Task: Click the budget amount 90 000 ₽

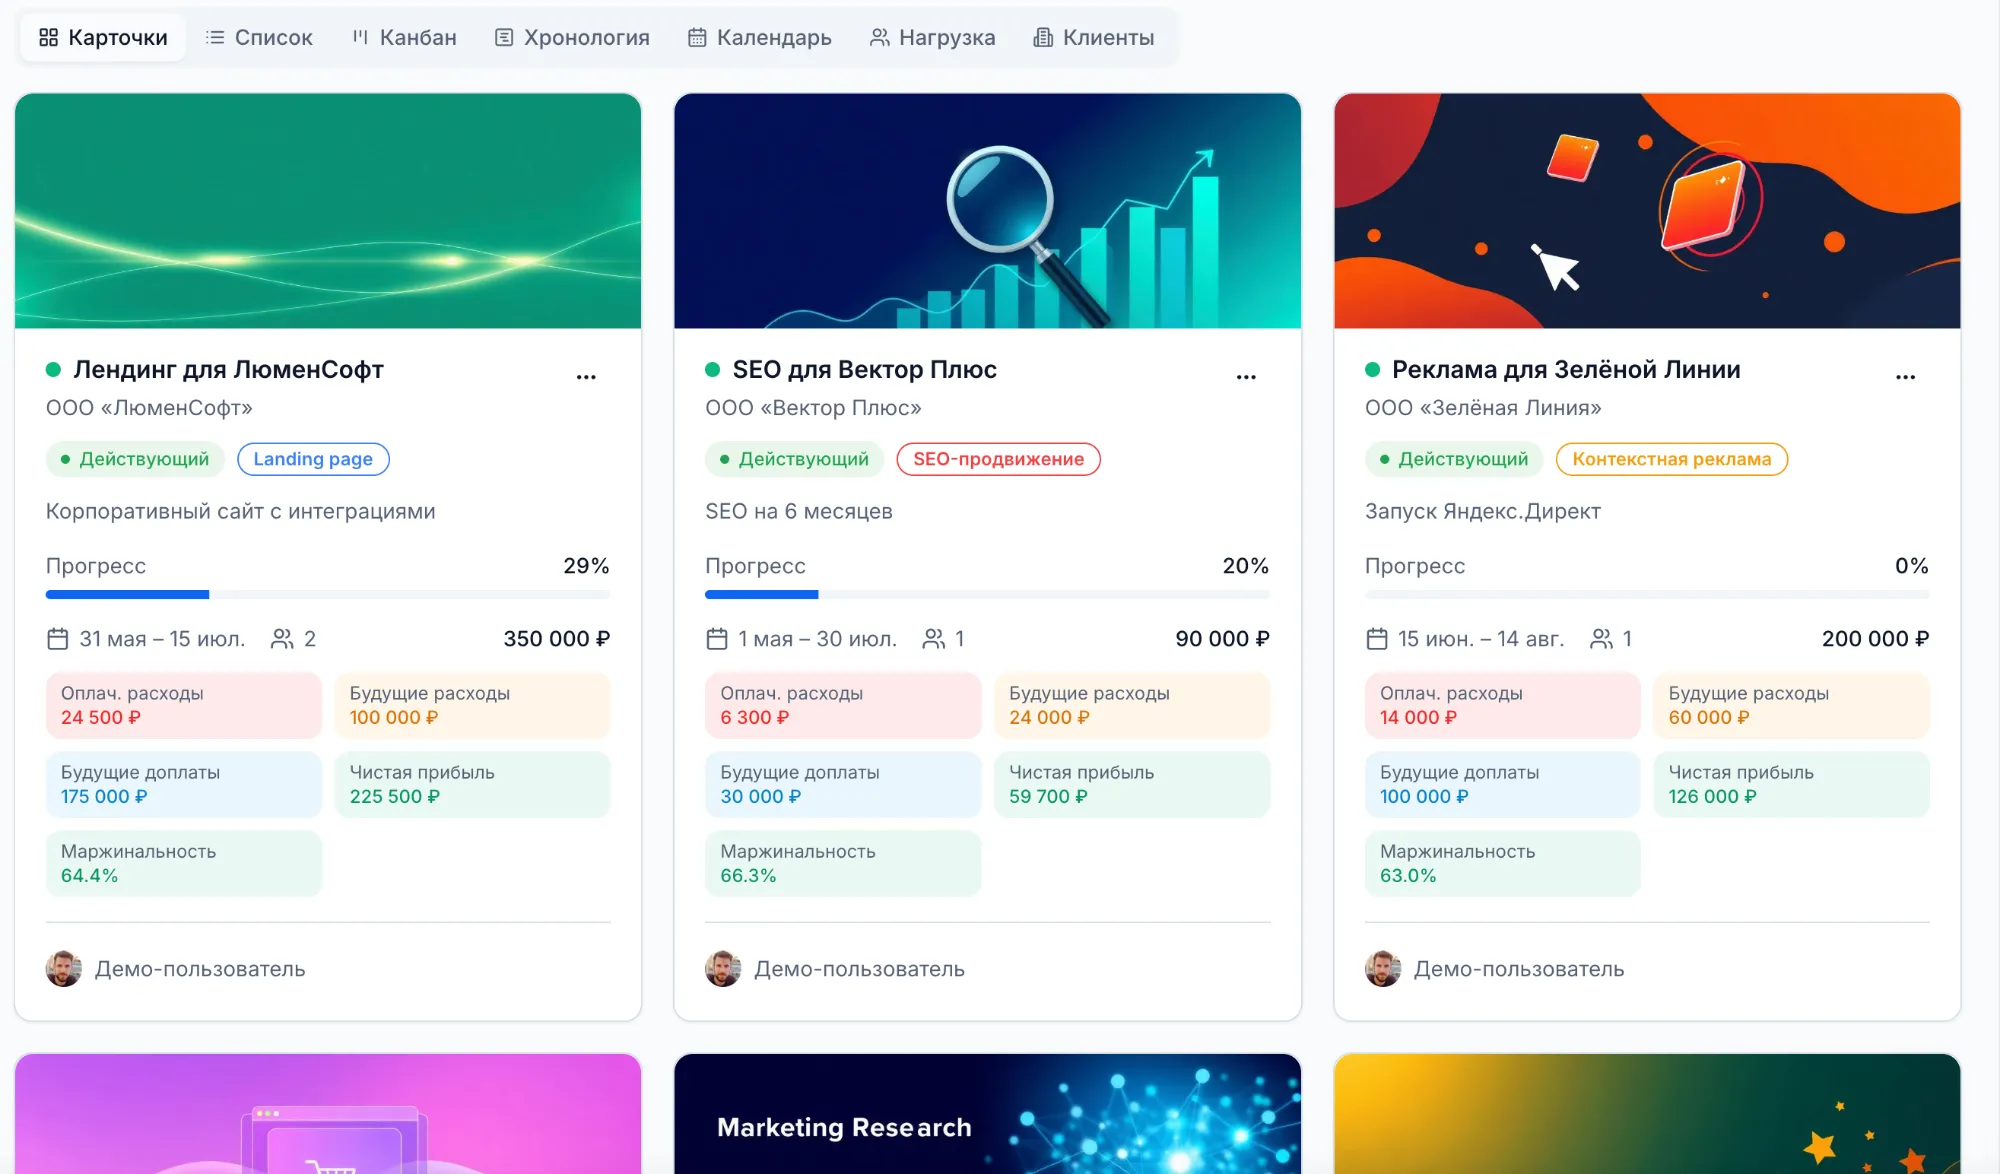Action: tap(1222, 639)
